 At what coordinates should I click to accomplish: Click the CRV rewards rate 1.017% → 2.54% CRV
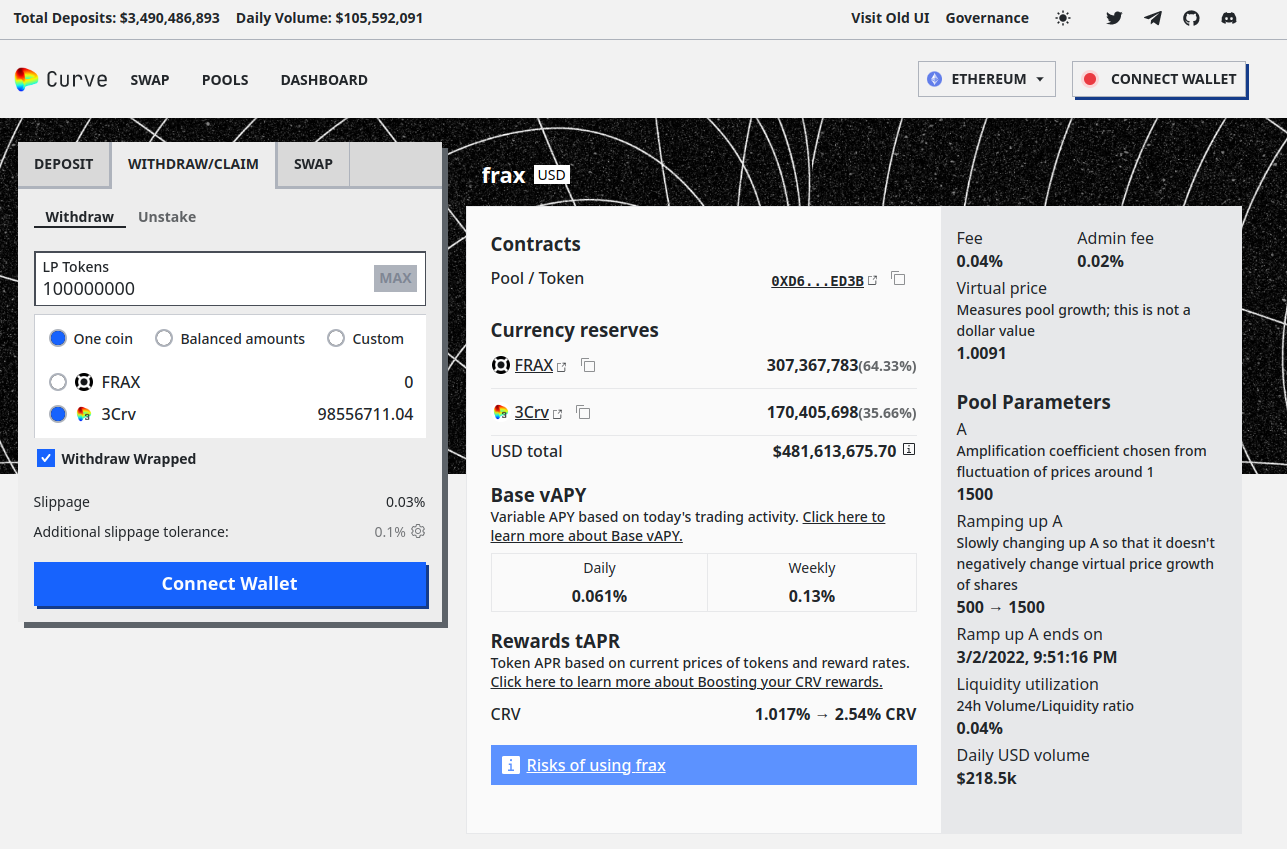[835, 714]
